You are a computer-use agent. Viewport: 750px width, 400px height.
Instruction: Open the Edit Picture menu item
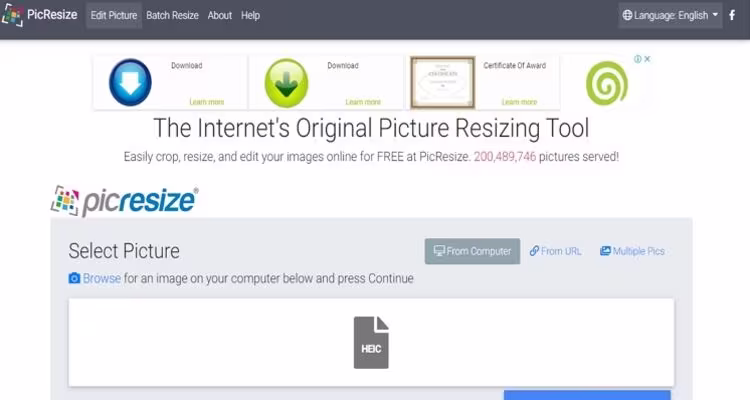tap(114, 15)
